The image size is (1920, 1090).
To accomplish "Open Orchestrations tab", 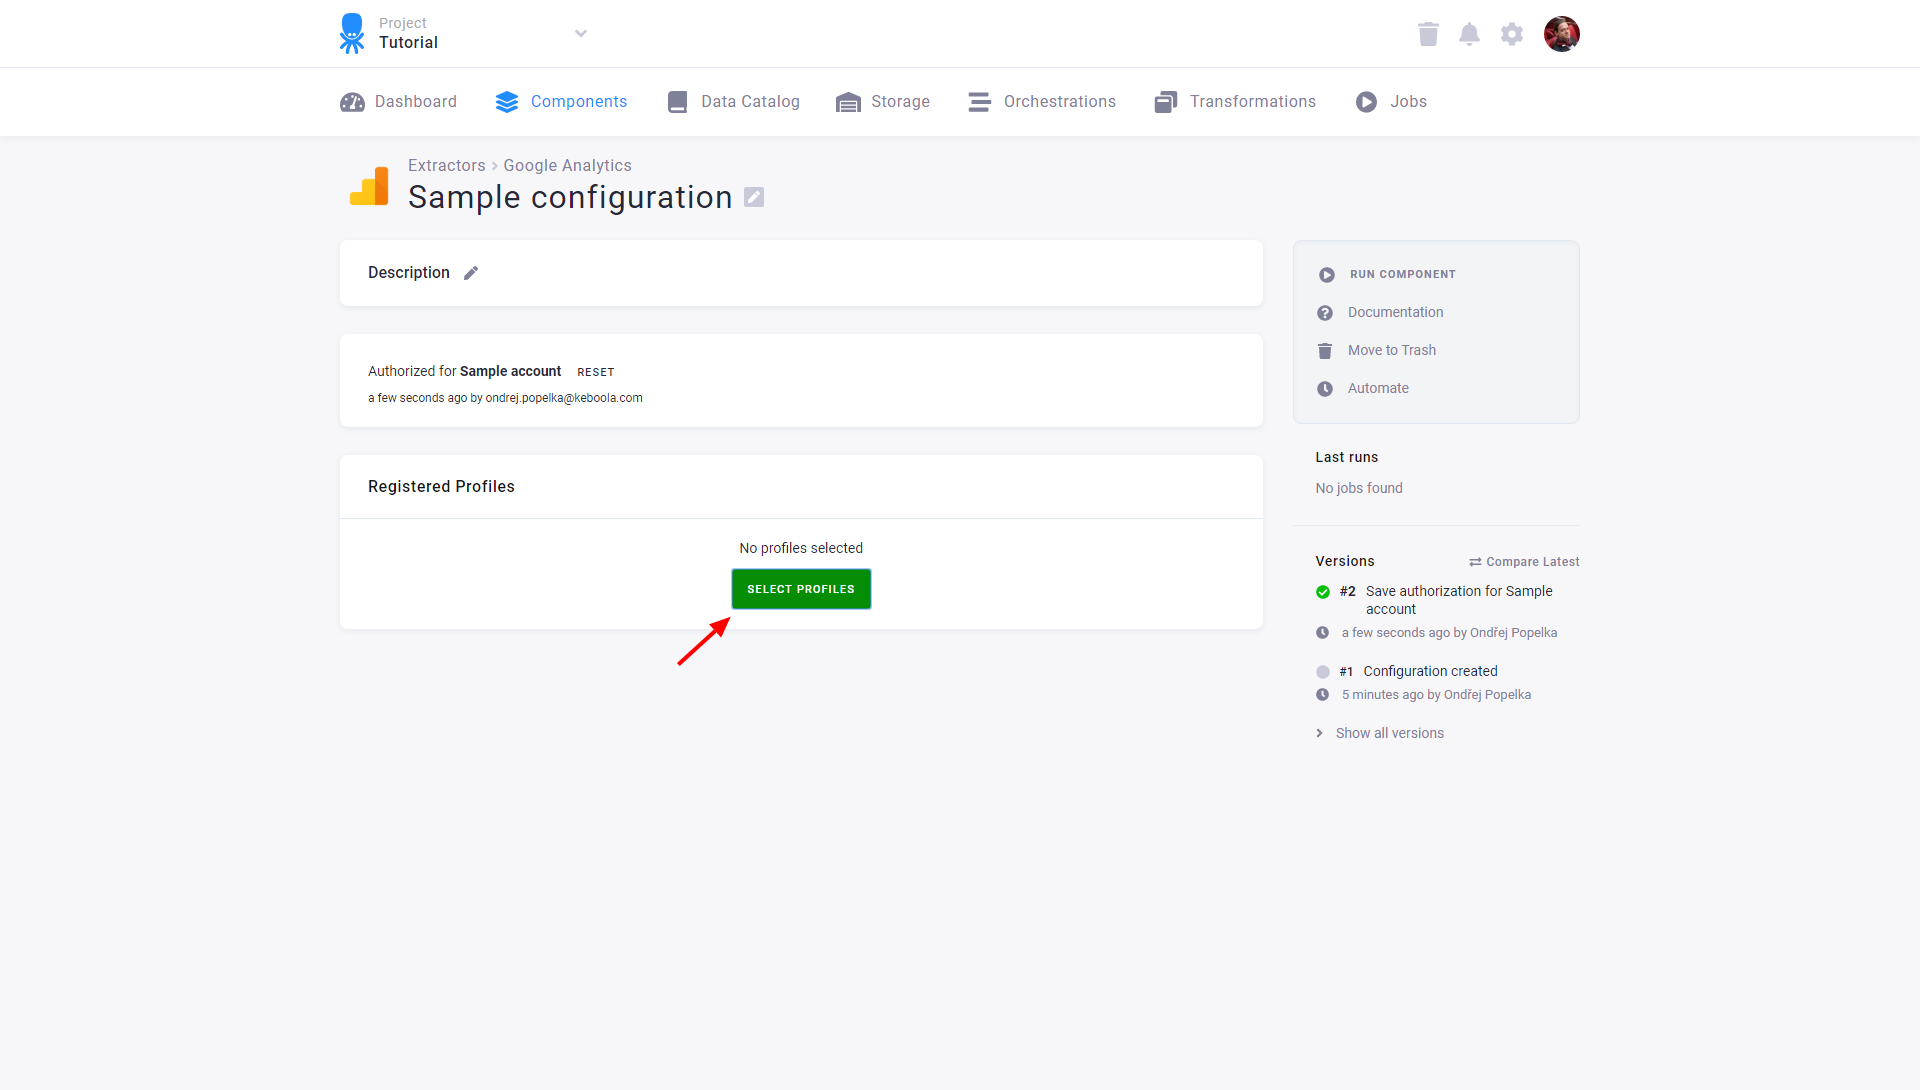I will pos(1042,102).
